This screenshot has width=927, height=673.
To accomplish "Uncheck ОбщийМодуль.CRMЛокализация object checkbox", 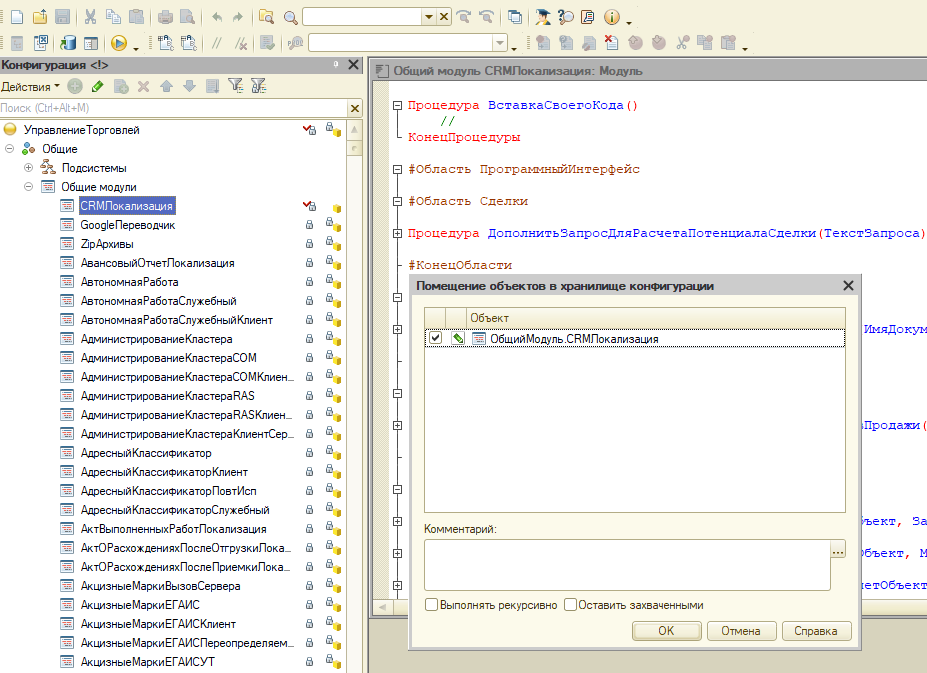I will coord(435,339).
